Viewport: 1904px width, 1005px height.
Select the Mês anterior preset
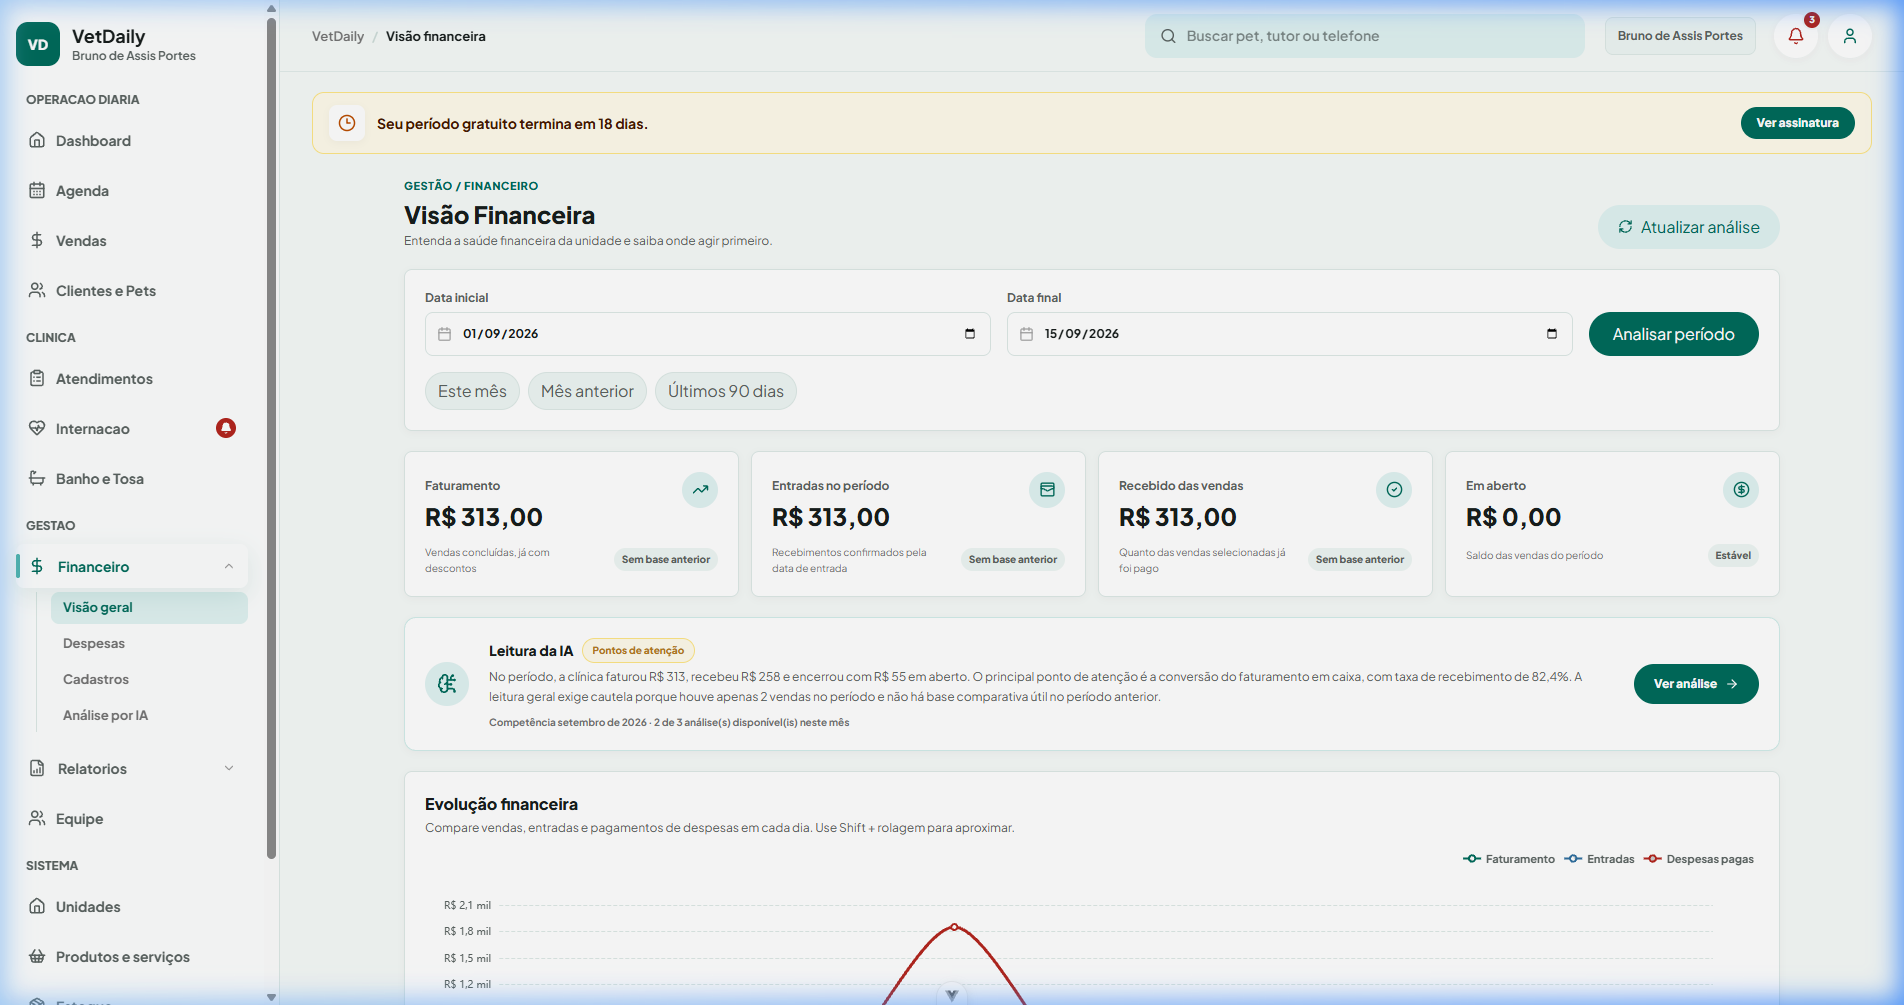587,391
